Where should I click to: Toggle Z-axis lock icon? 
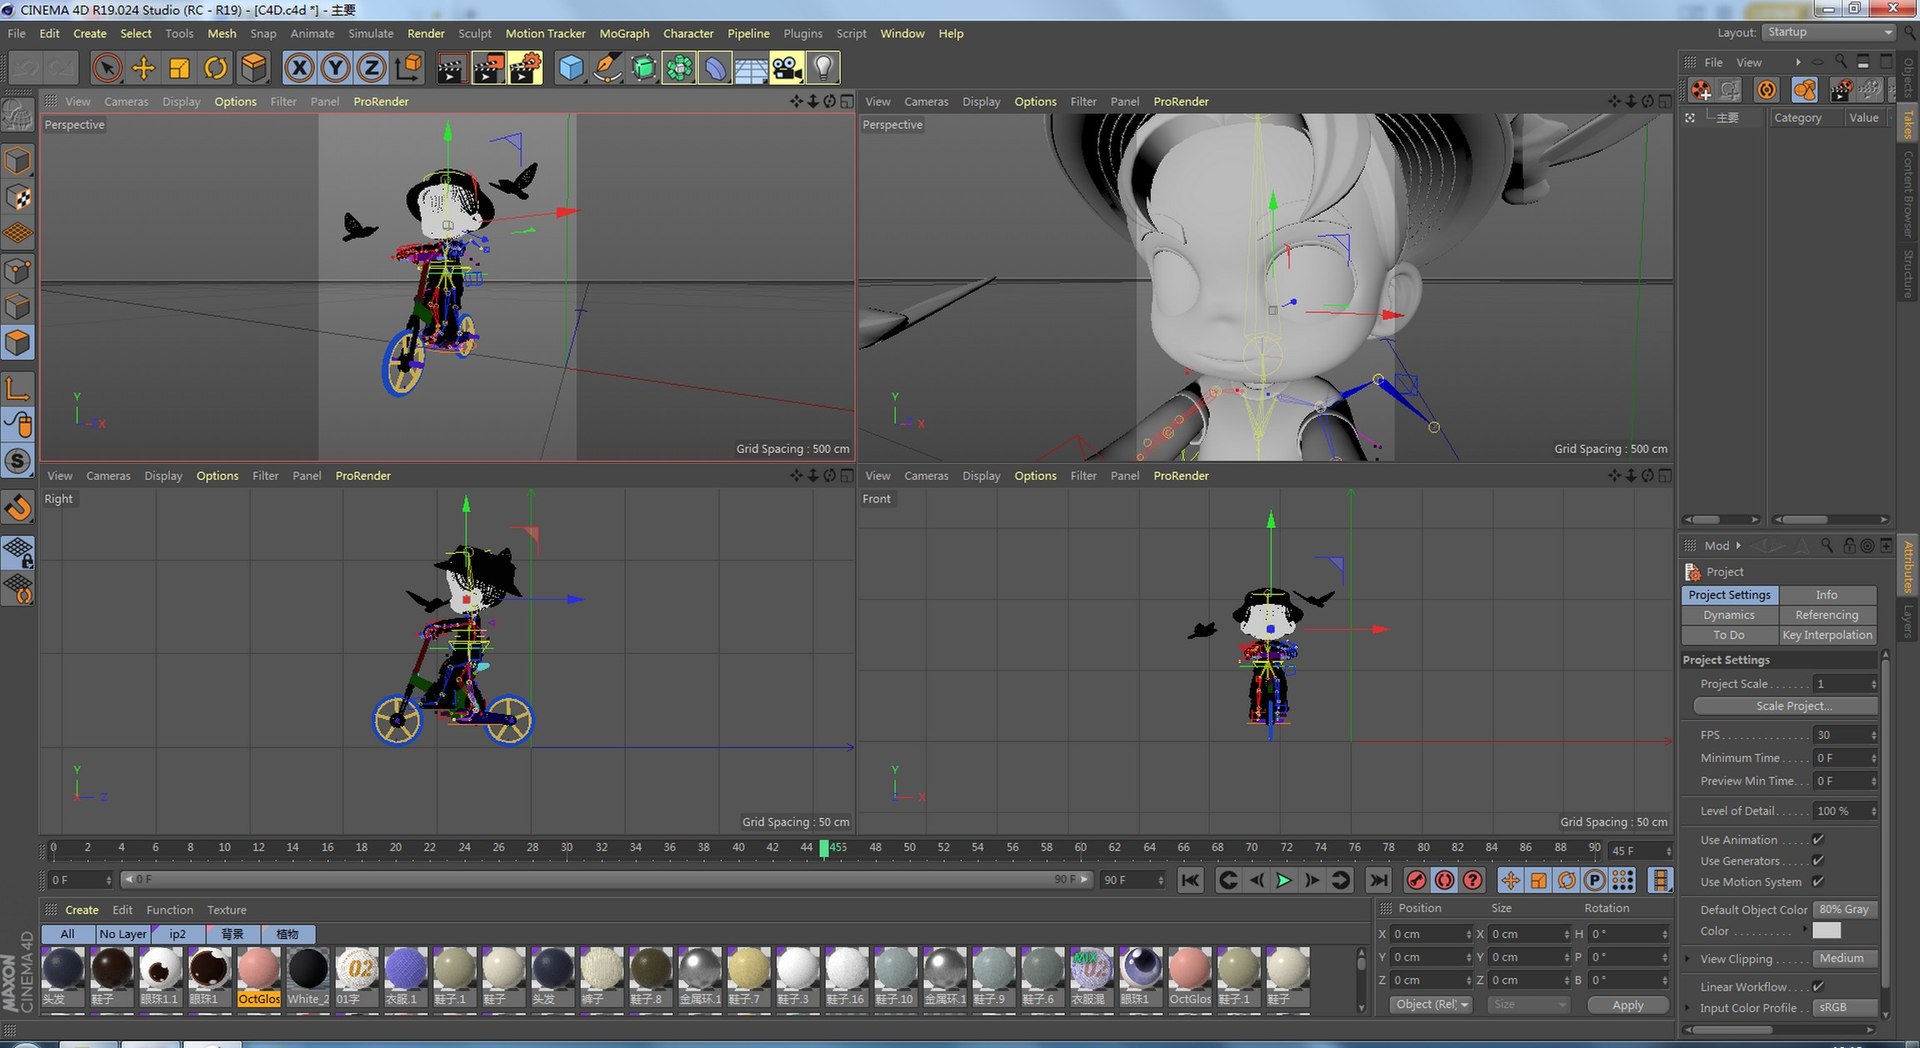(x=371, y=68)
